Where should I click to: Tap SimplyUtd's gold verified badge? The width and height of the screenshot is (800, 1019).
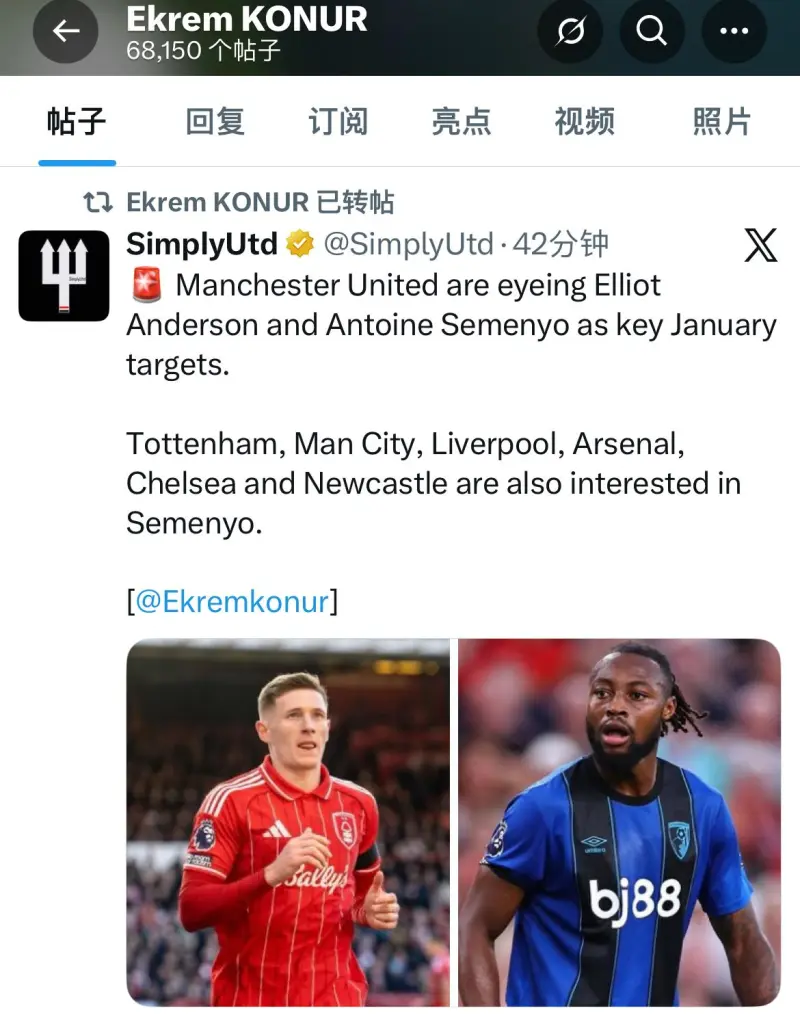[300, 244]
